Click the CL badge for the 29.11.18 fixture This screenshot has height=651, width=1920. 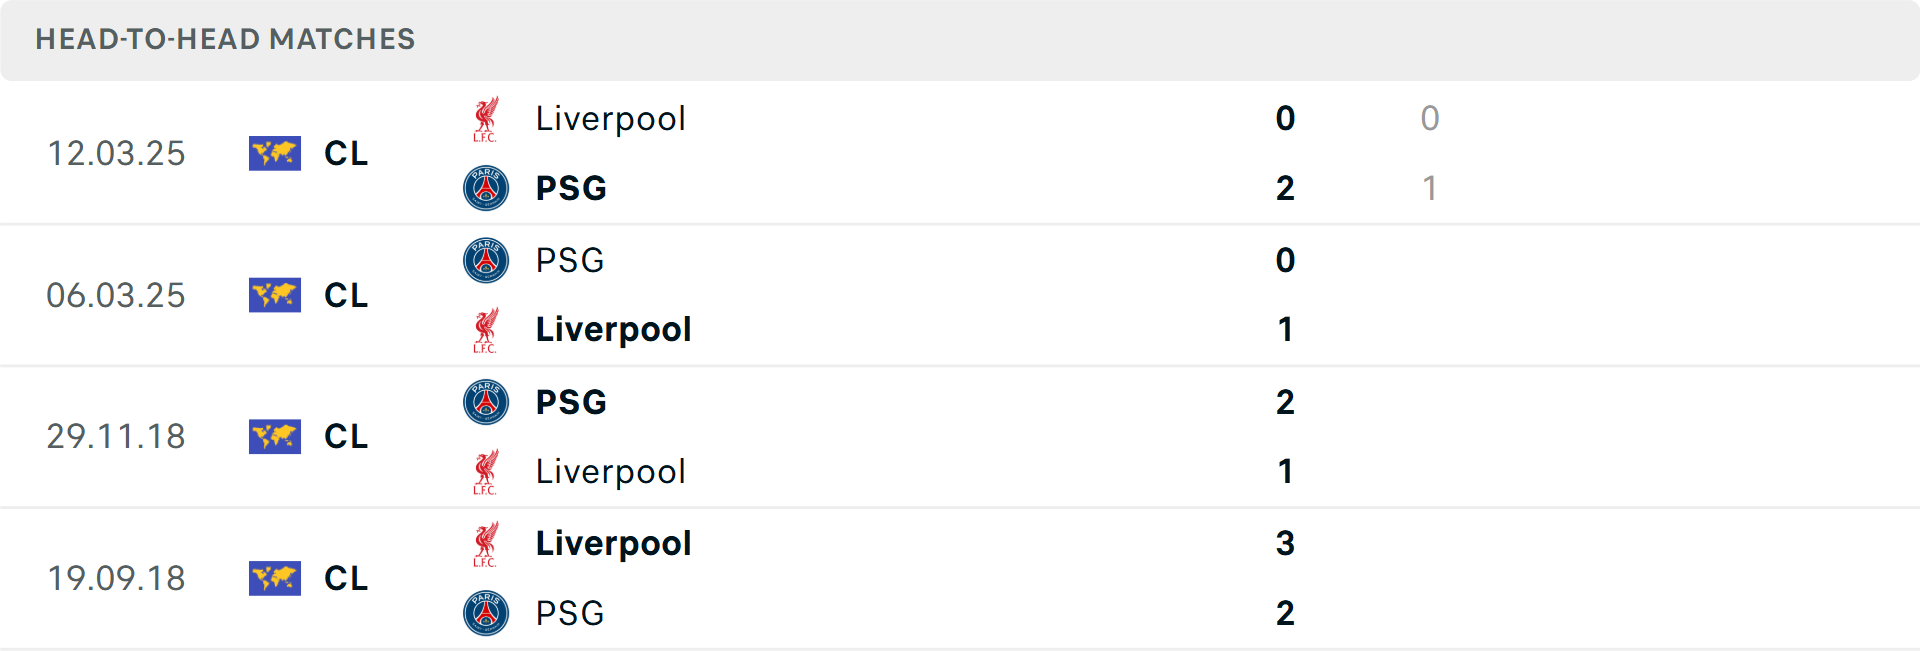(275, 437)
